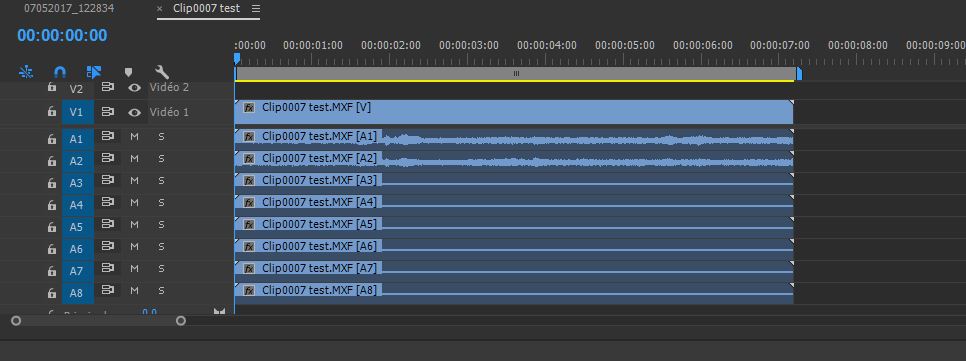
Task: Open the Clip0007 test panel menu
Action: pos(256,9)
